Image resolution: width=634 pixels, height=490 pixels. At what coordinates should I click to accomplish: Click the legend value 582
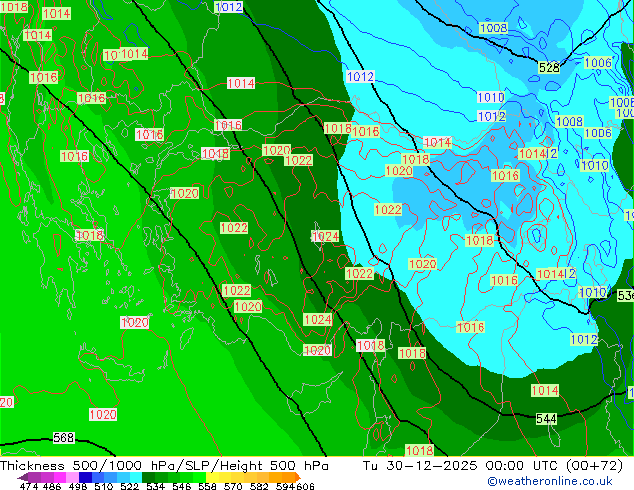tap(259, 486)
